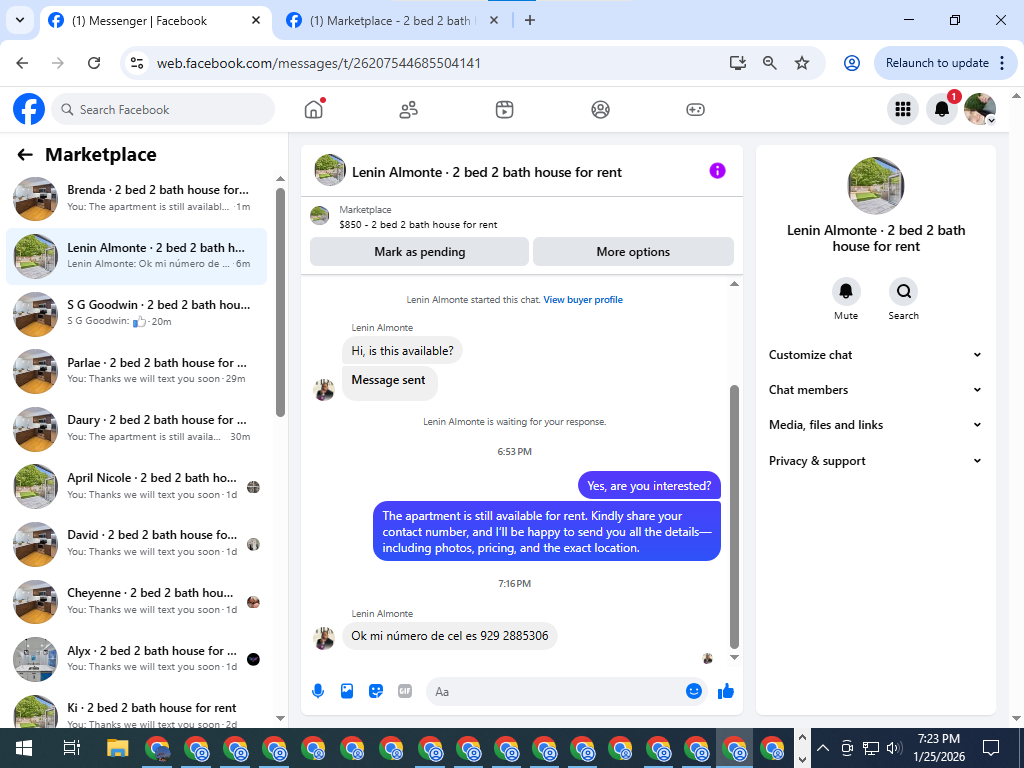The height and width of the screenshot is (768, 1024).
Task: Open Windows notification center
Action: click(x=991, y=748)
